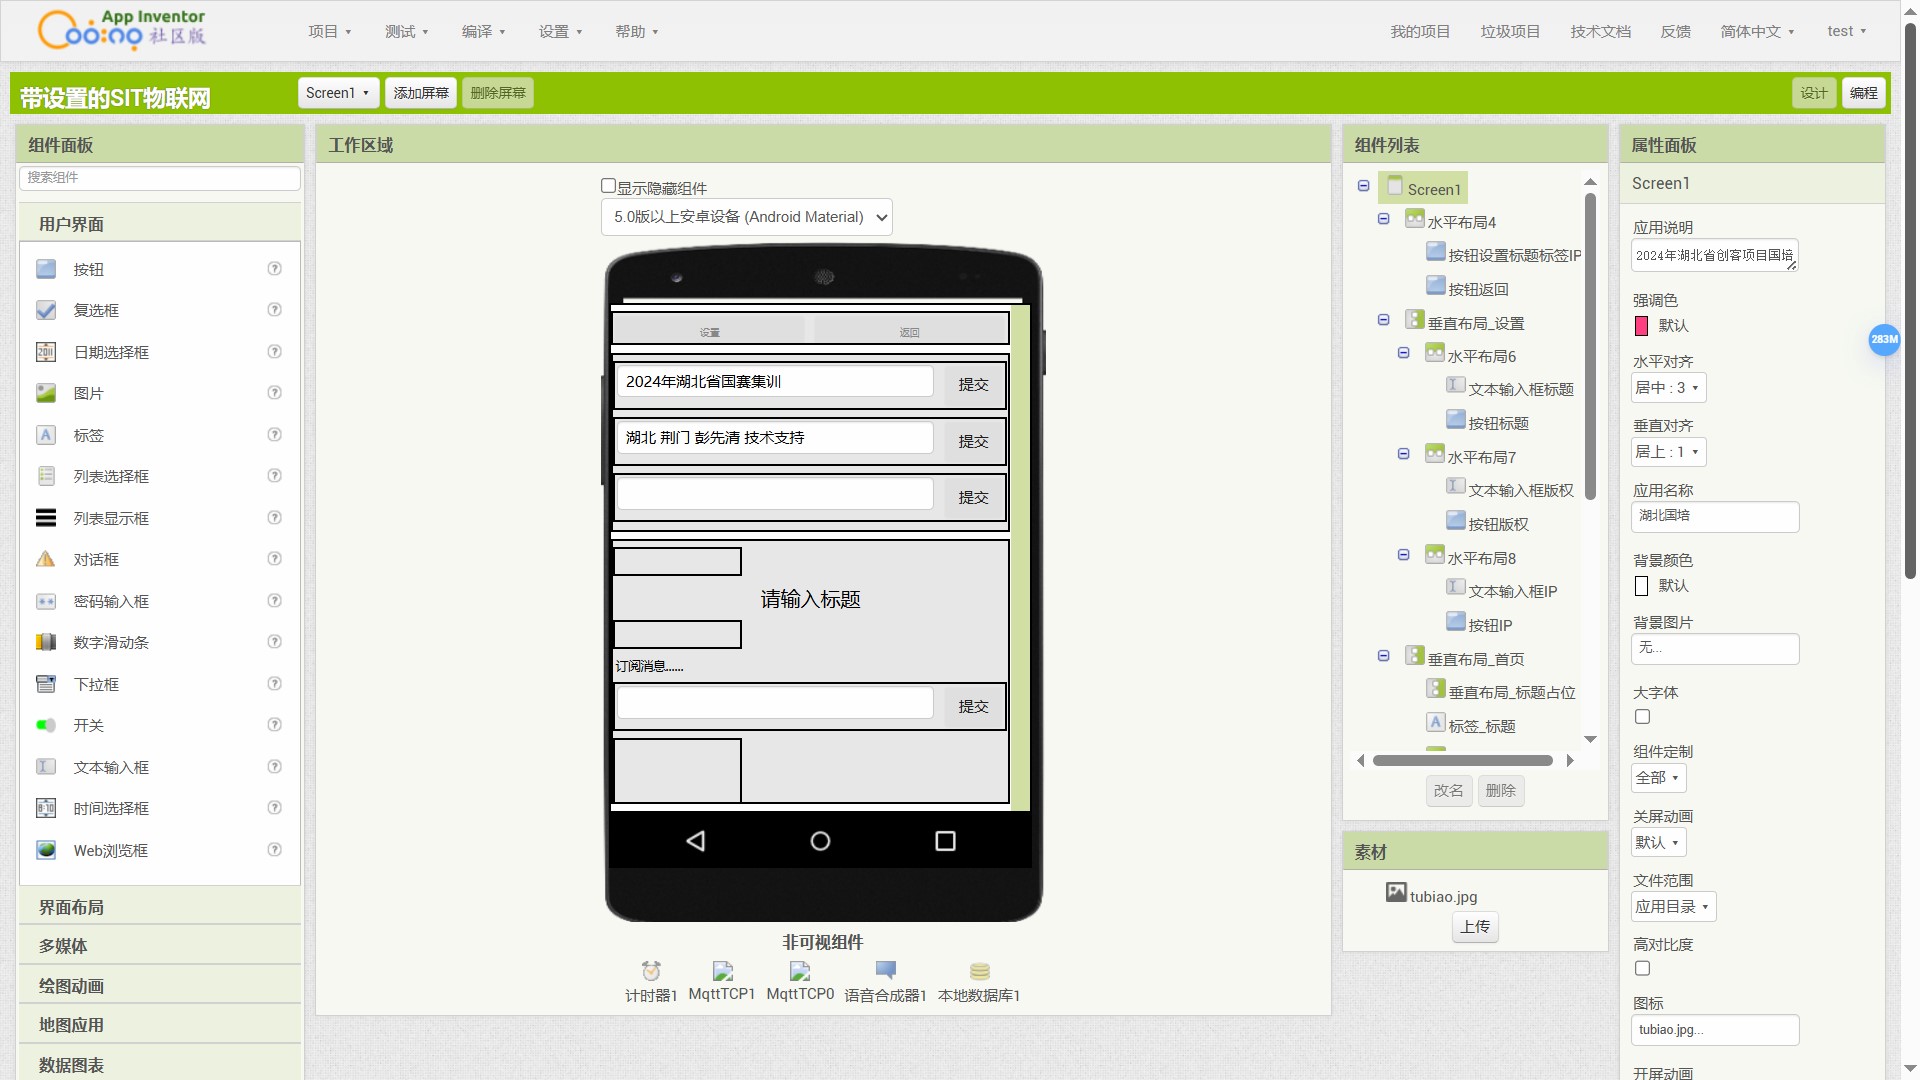Collapse the Screen1 tree node
The width and height of the screenshot is (1920, 1080).
(x=1363, y=186)
